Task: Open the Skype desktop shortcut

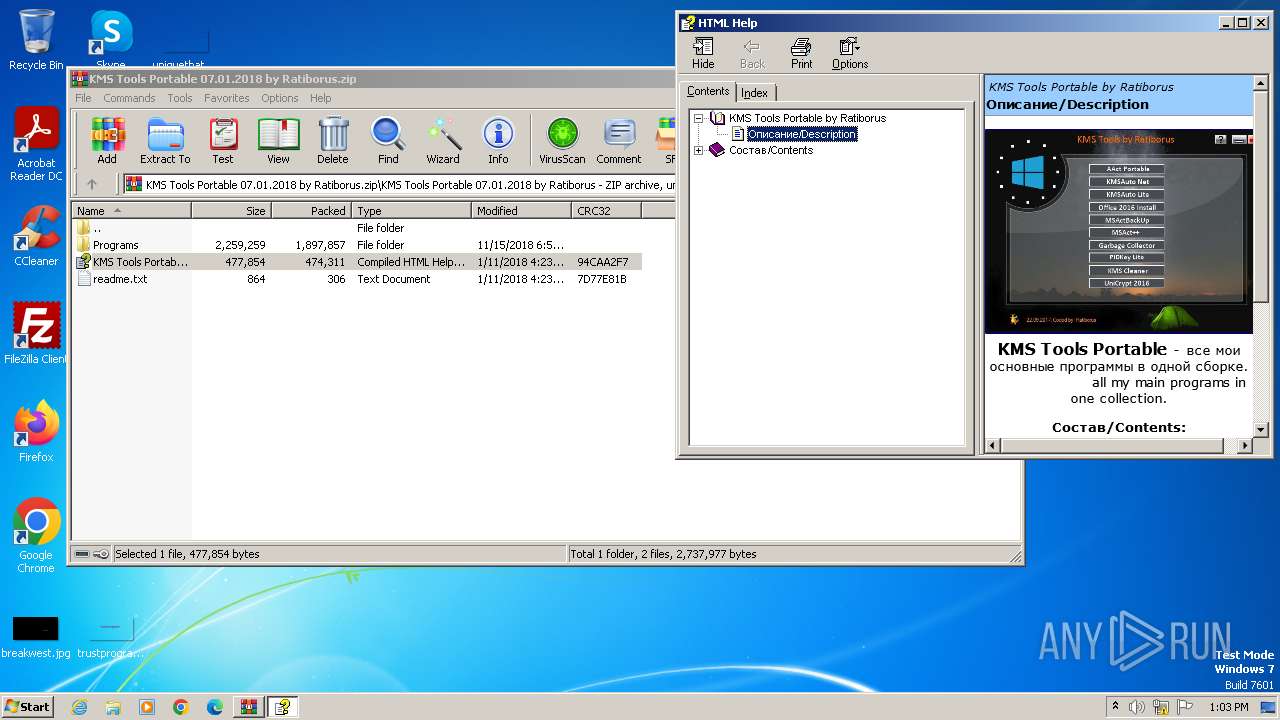Action: point(110,40)
